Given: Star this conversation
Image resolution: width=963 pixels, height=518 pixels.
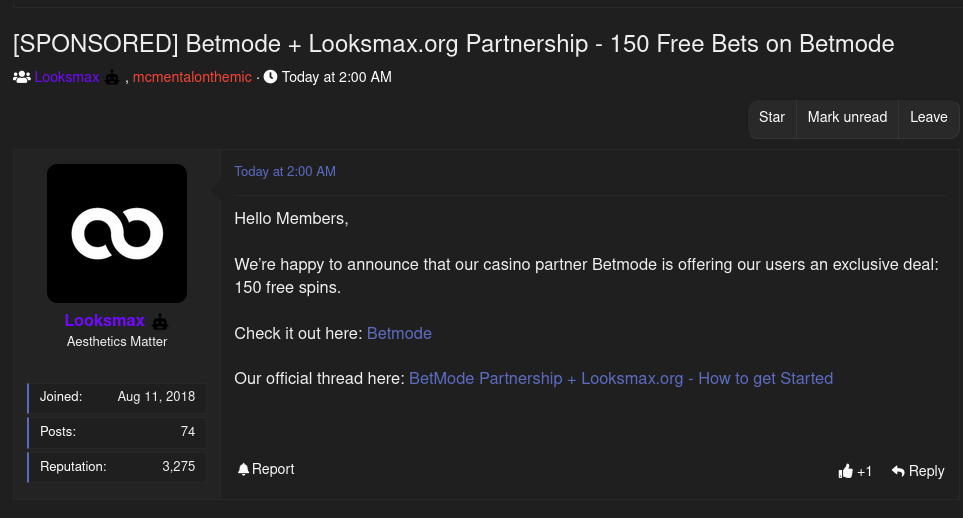Looking at the screenshot, I should (772, 117).
